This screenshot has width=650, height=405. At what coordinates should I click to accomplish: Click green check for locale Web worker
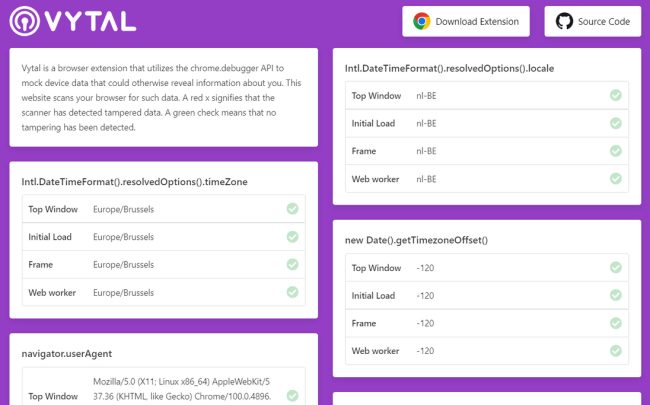616,179
